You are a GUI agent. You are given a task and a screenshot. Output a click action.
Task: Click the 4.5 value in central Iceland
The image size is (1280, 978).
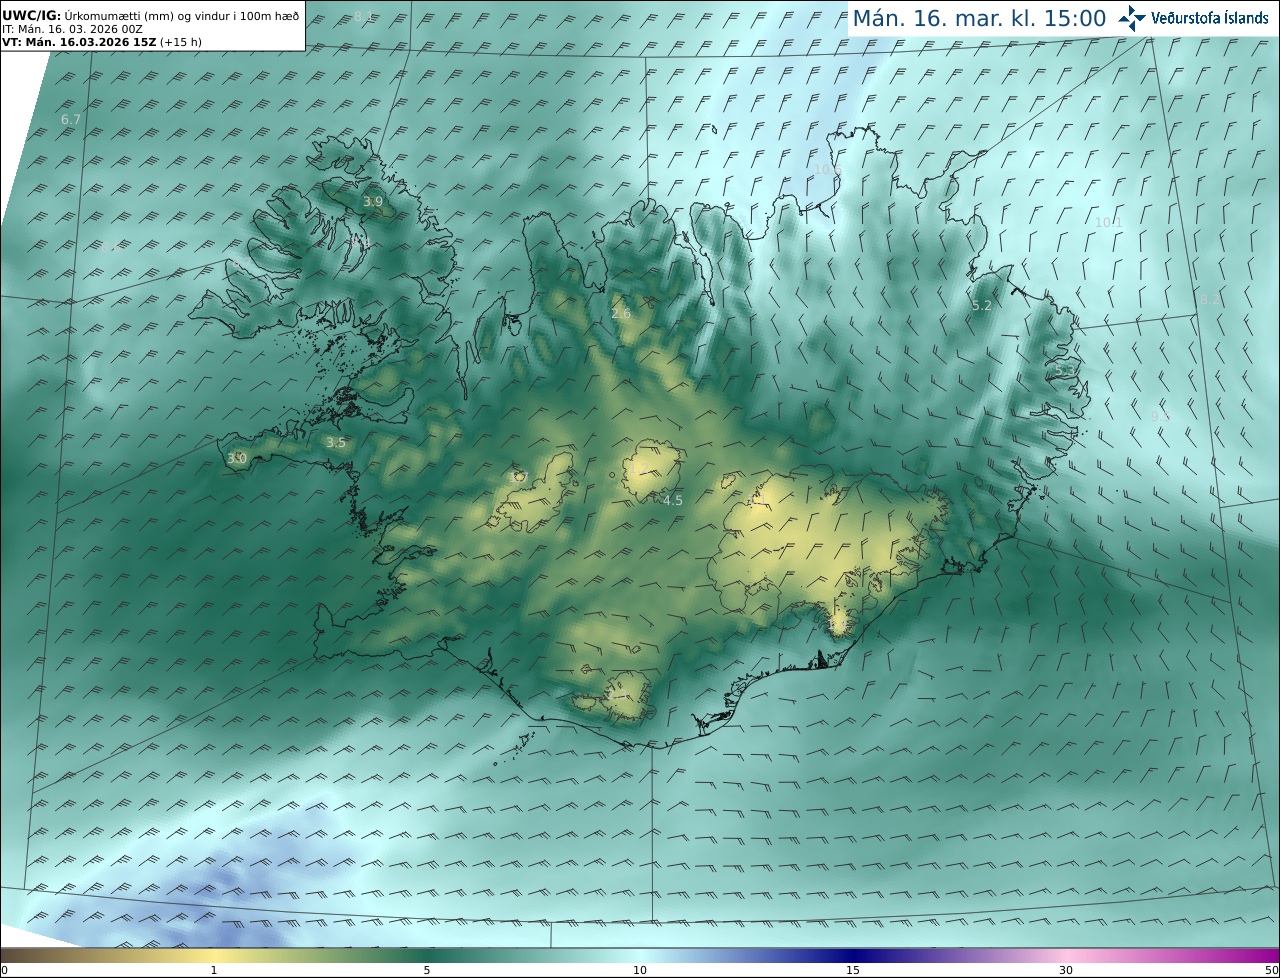point(673,500)
